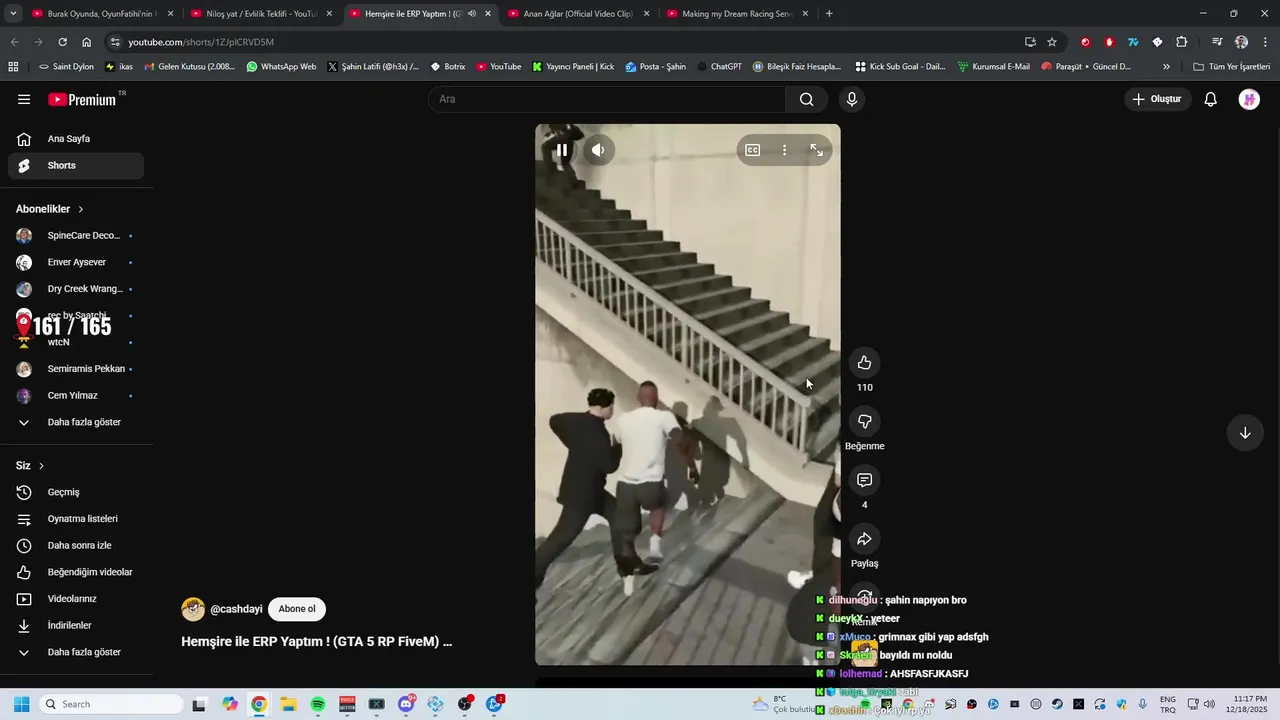
Task: Open the WhatsApp Web bookmark
Action: click(281, 67)
